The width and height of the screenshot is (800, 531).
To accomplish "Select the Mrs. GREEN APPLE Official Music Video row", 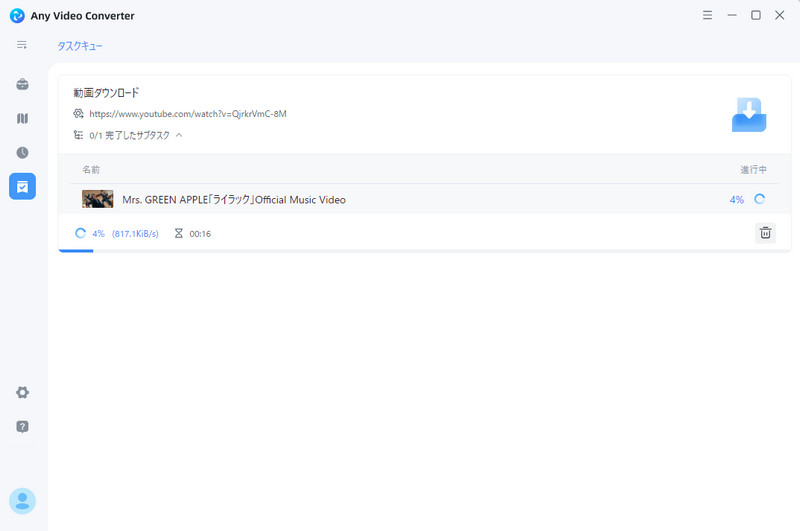I will [424, 199].
